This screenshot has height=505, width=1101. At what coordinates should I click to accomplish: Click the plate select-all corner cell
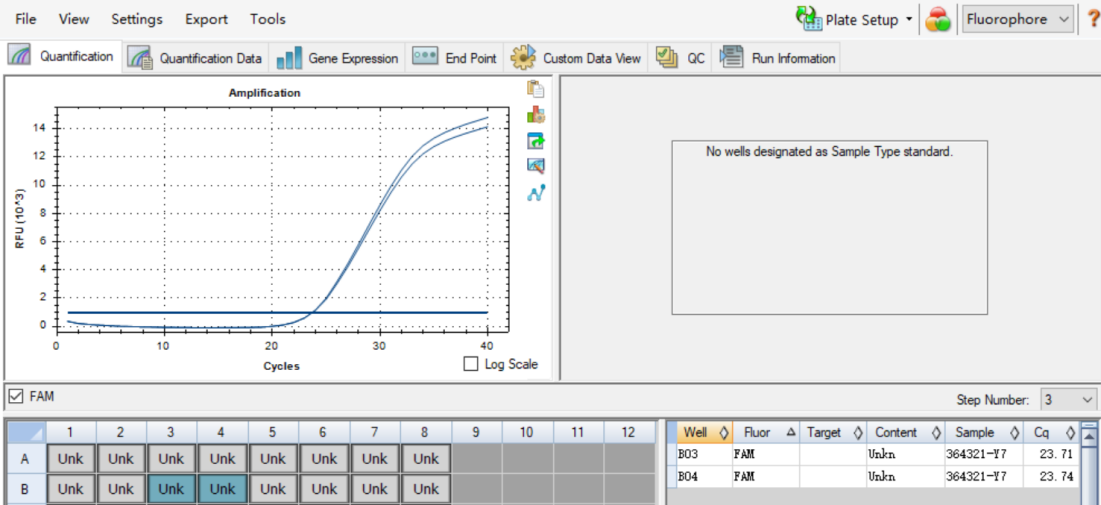[27, 433]
